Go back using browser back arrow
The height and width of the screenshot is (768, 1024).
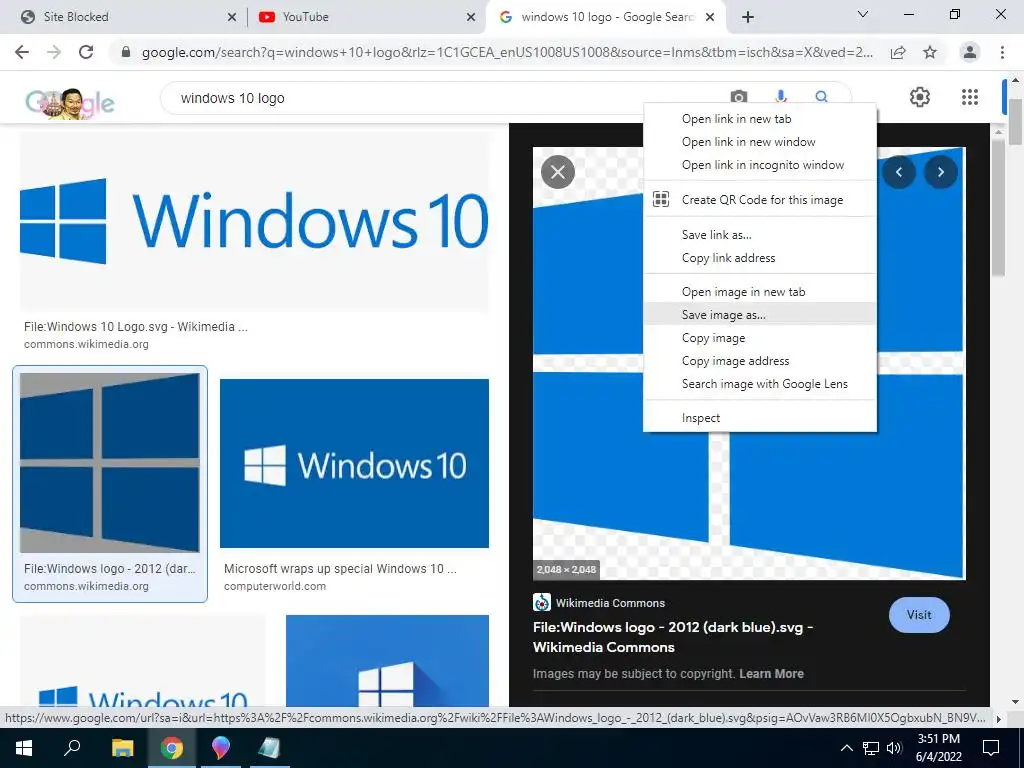[22, 52]
